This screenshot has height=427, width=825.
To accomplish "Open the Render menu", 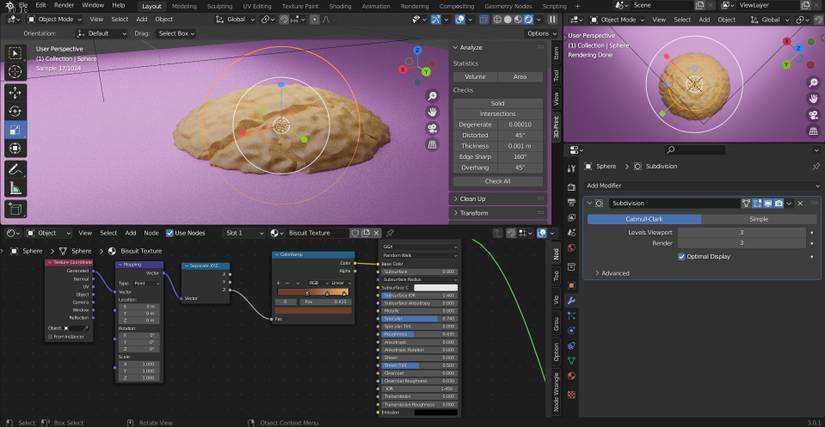I will (x=64, y=5).
